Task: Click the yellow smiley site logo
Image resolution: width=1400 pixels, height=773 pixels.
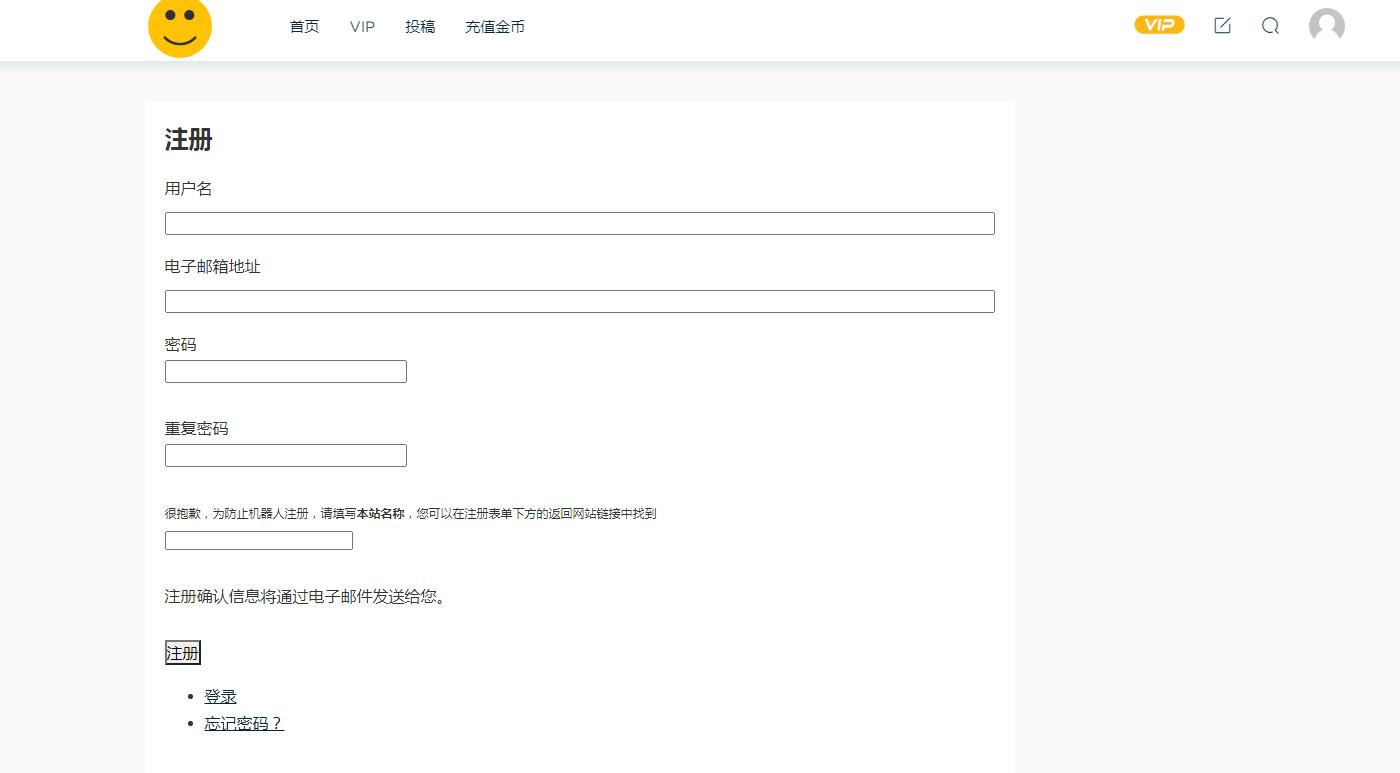Action: click(180, 29)
